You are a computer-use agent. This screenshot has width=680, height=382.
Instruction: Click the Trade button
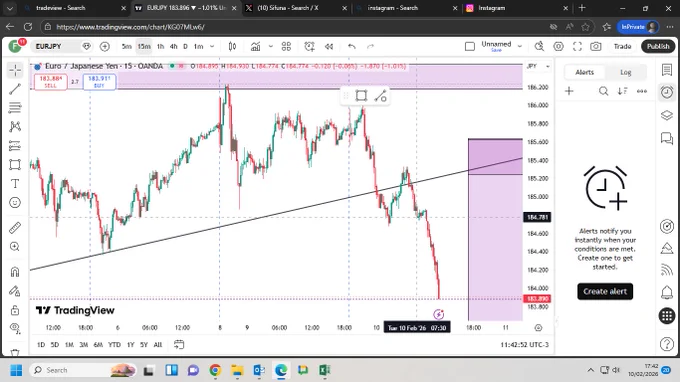(x=622, y=46)
